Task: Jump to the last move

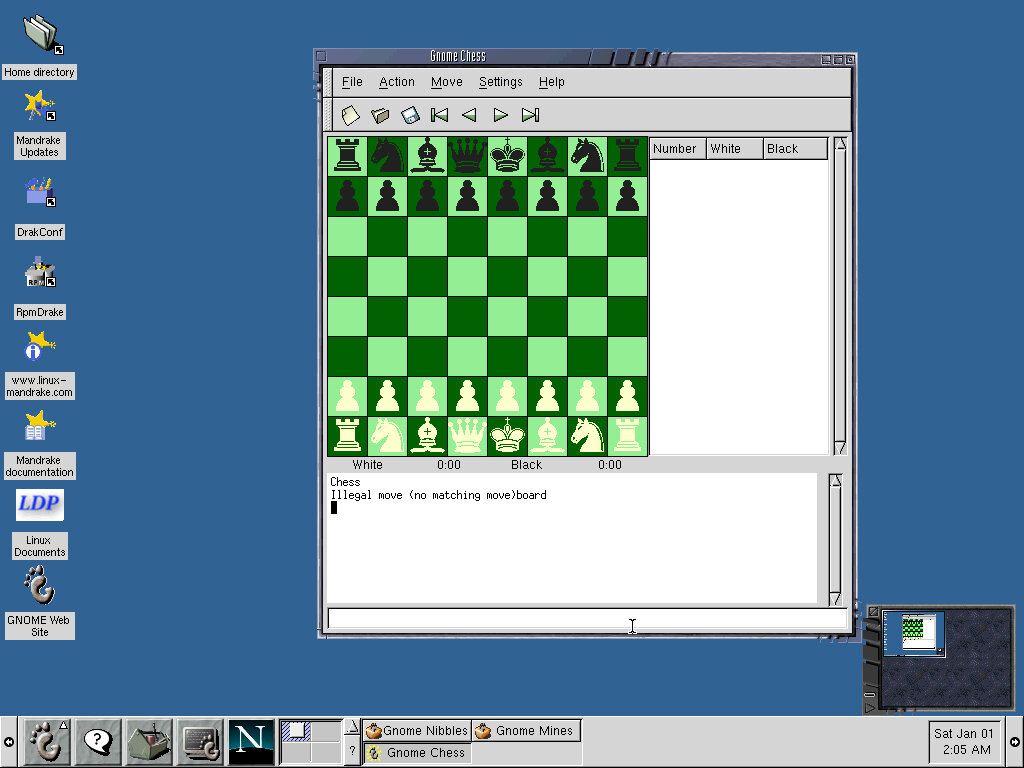Action: (531, 115)
